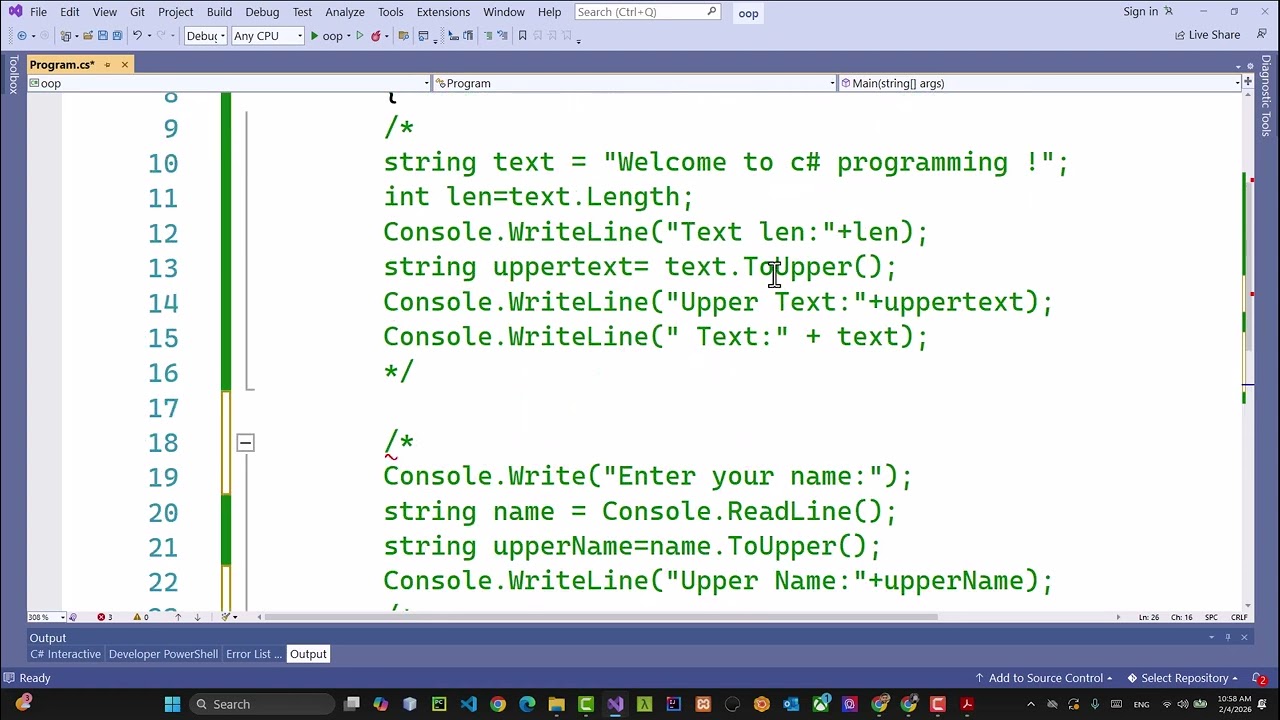The image size is (1280, 720).
Task: Open the File menu
Action: [38, 12]
